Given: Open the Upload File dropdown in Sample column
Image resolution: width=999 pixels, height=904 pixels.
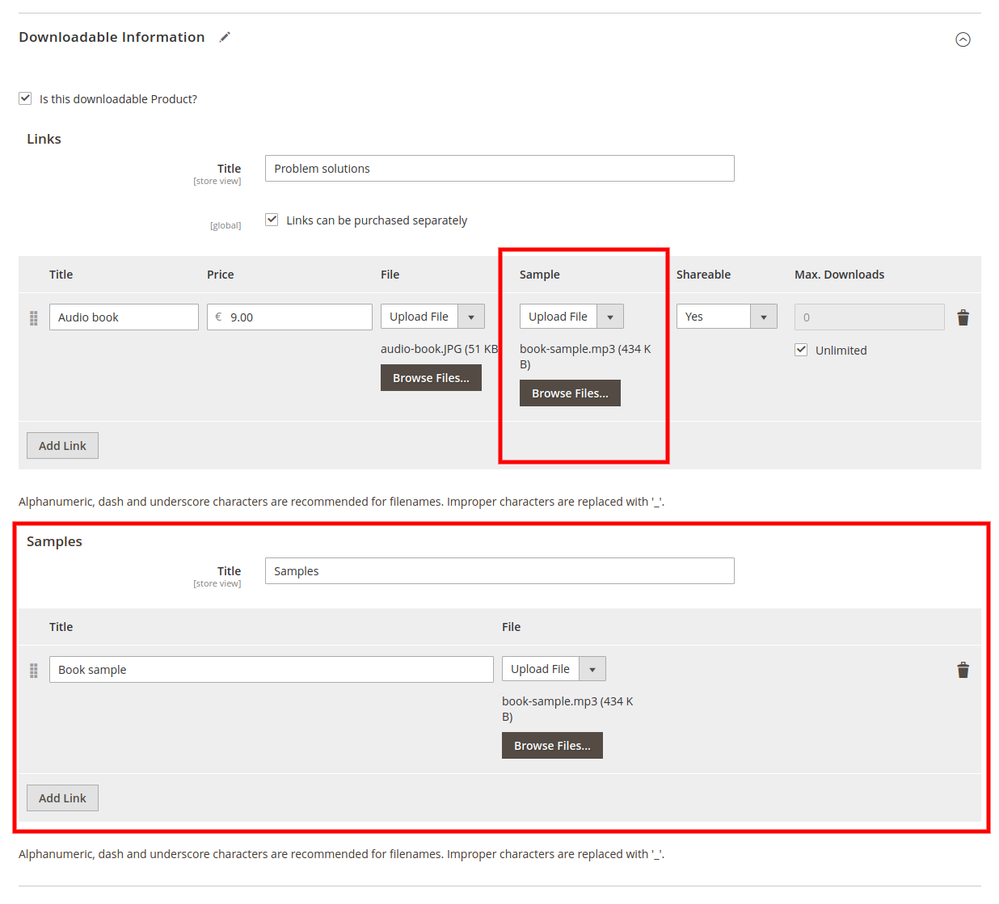Looking at the screenshot, I should (x=609, y=316).
